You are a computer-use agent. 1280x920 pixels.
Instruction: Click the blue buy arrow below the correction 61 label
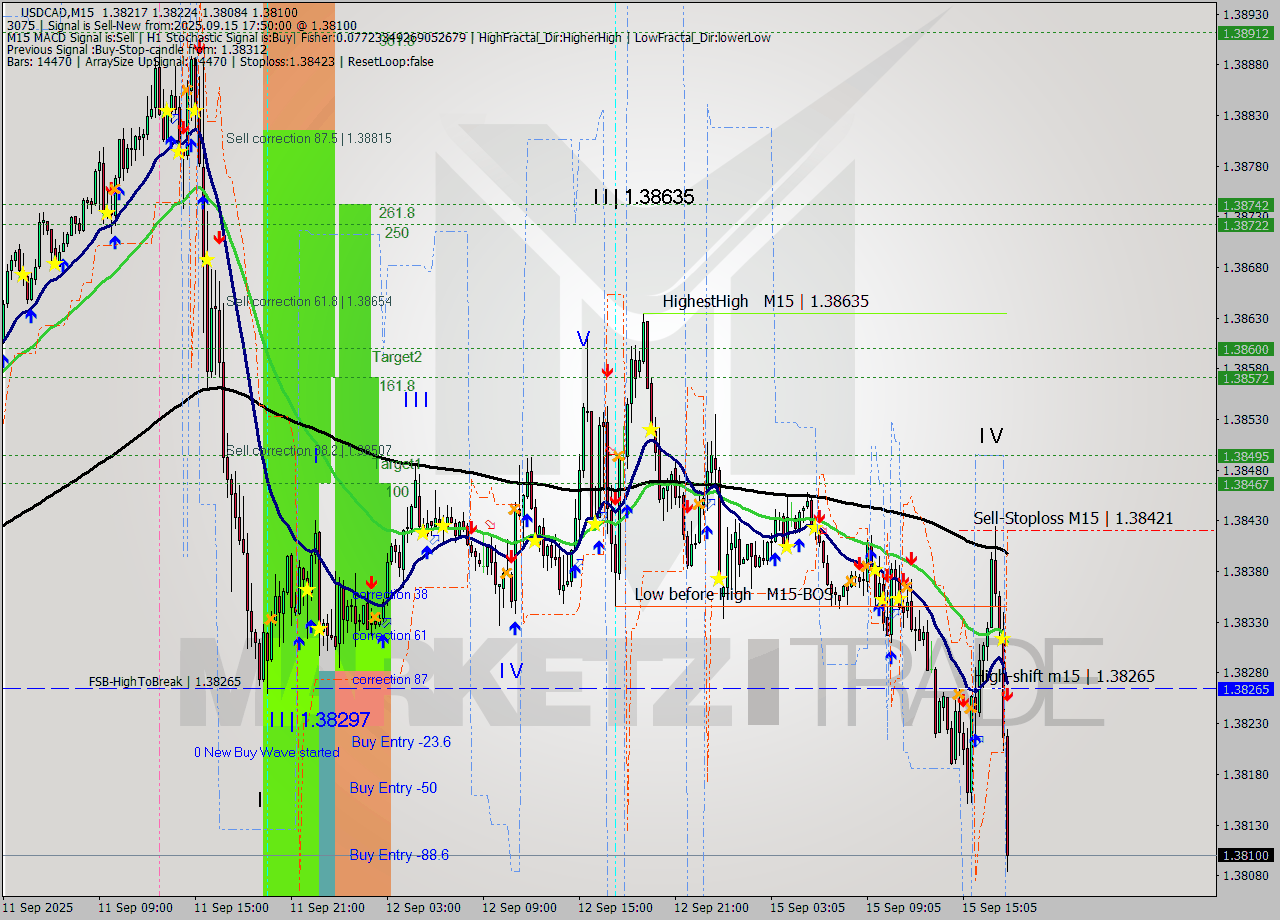pos(382,642)
